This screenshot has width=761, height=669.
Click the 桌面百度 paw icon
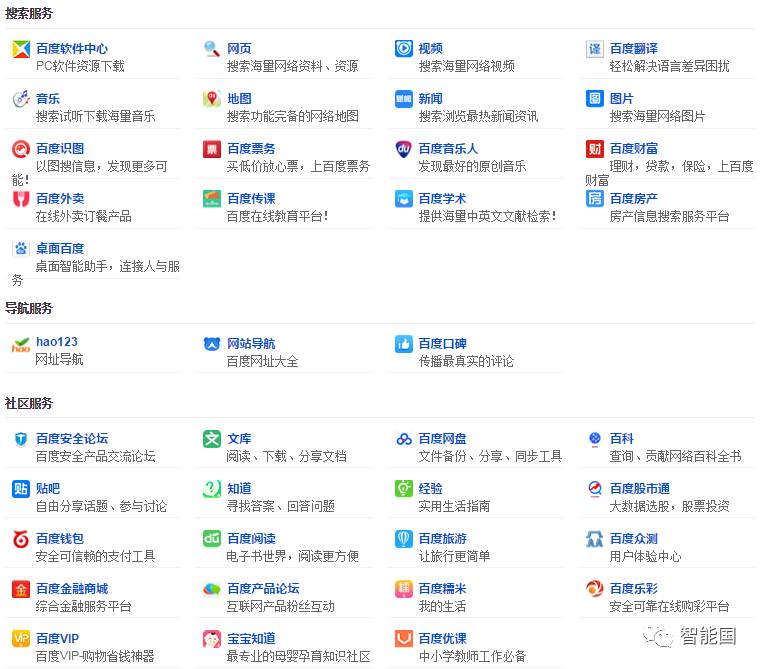click(21, 249)
